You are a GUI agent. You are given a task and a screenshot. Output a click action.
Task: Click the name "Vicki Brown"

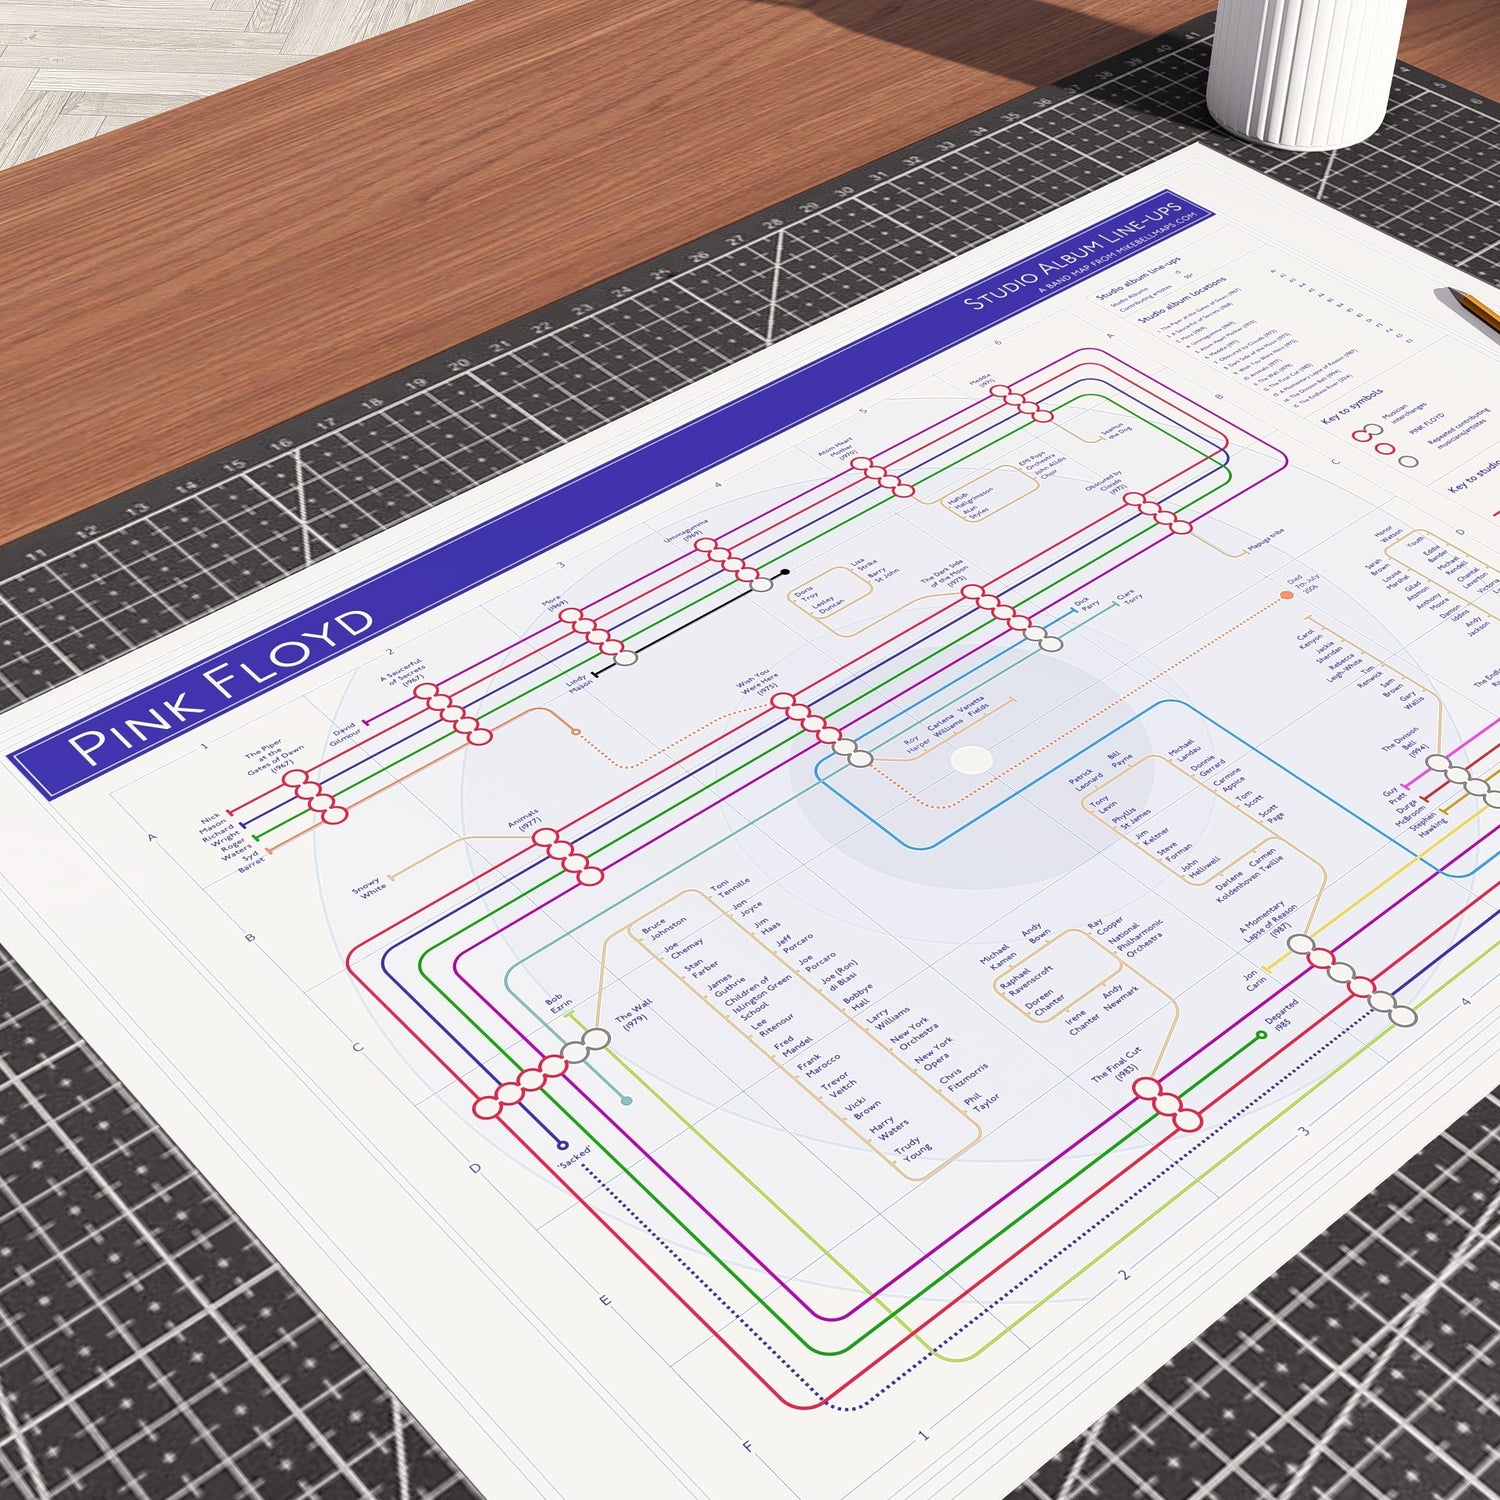863,1109
